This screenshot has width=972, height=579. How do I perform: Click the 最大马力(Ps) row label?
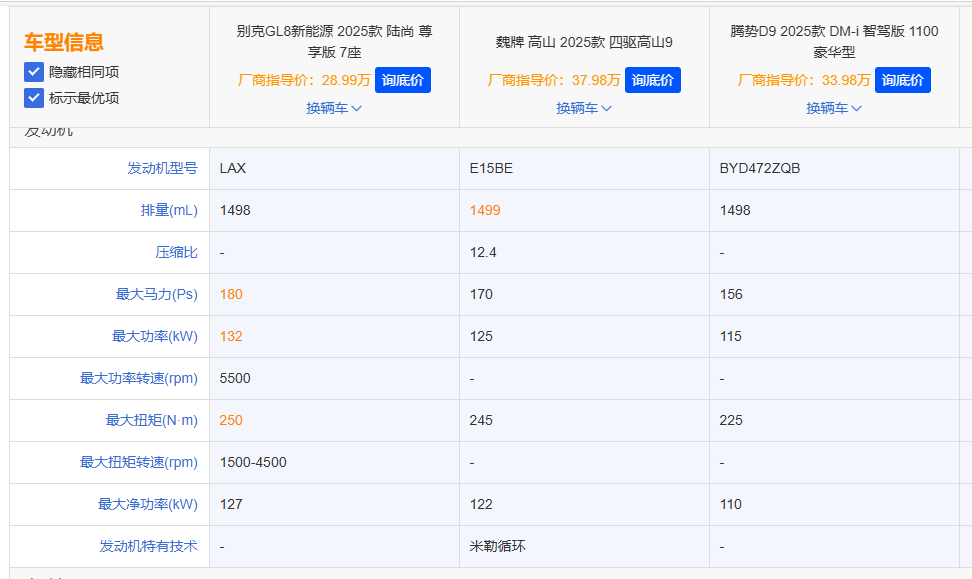point(157,294)
